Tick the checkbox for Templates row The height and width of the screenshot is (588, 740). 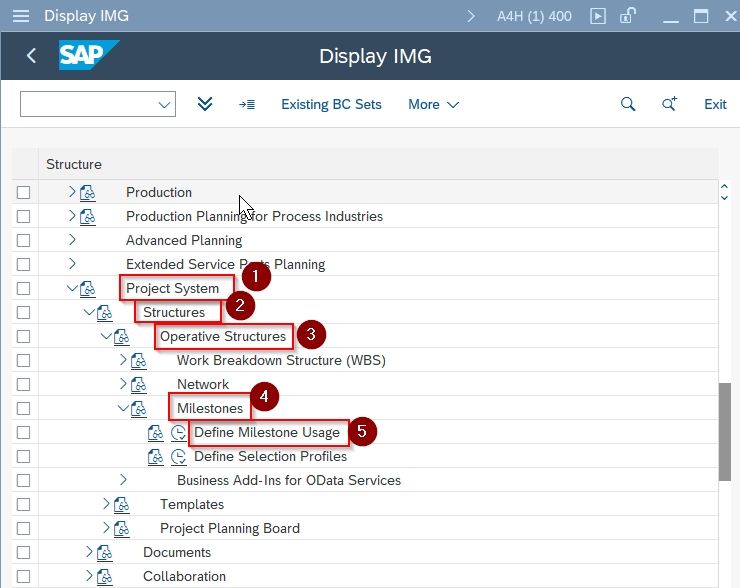24,504
